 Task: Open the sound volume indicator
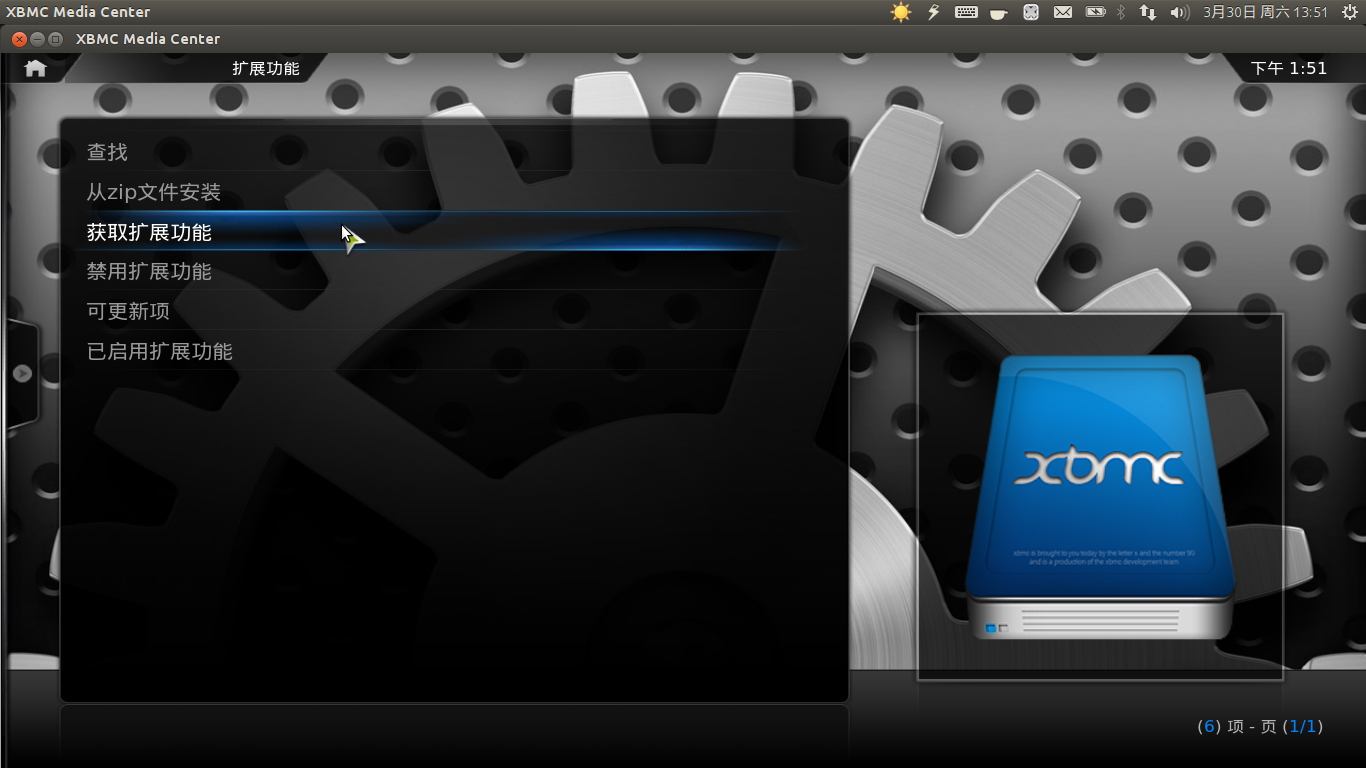(x=1180, y=12)
